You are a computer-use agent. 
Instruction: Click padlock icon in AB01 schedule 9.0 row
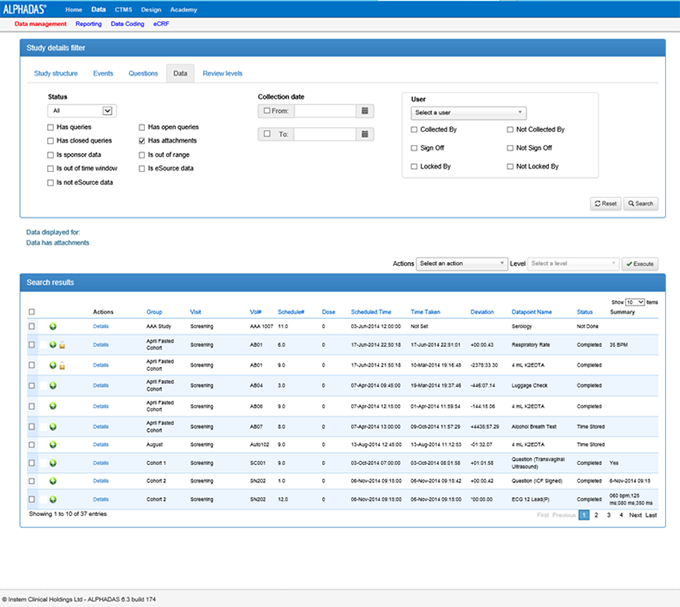tap(62, 366)
